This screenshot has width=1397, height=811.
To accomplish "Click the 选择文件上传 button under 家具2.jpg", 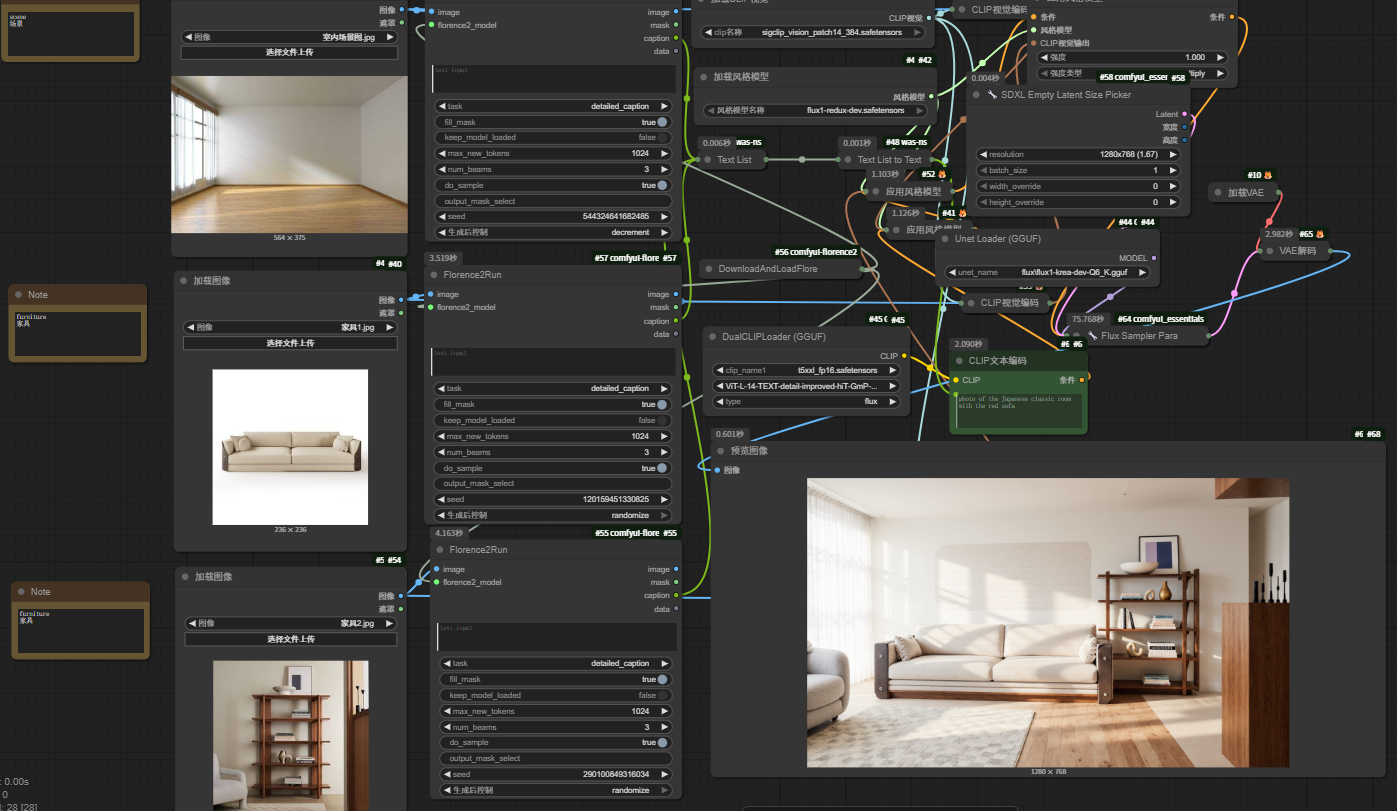I will click(x=292, y=639).
